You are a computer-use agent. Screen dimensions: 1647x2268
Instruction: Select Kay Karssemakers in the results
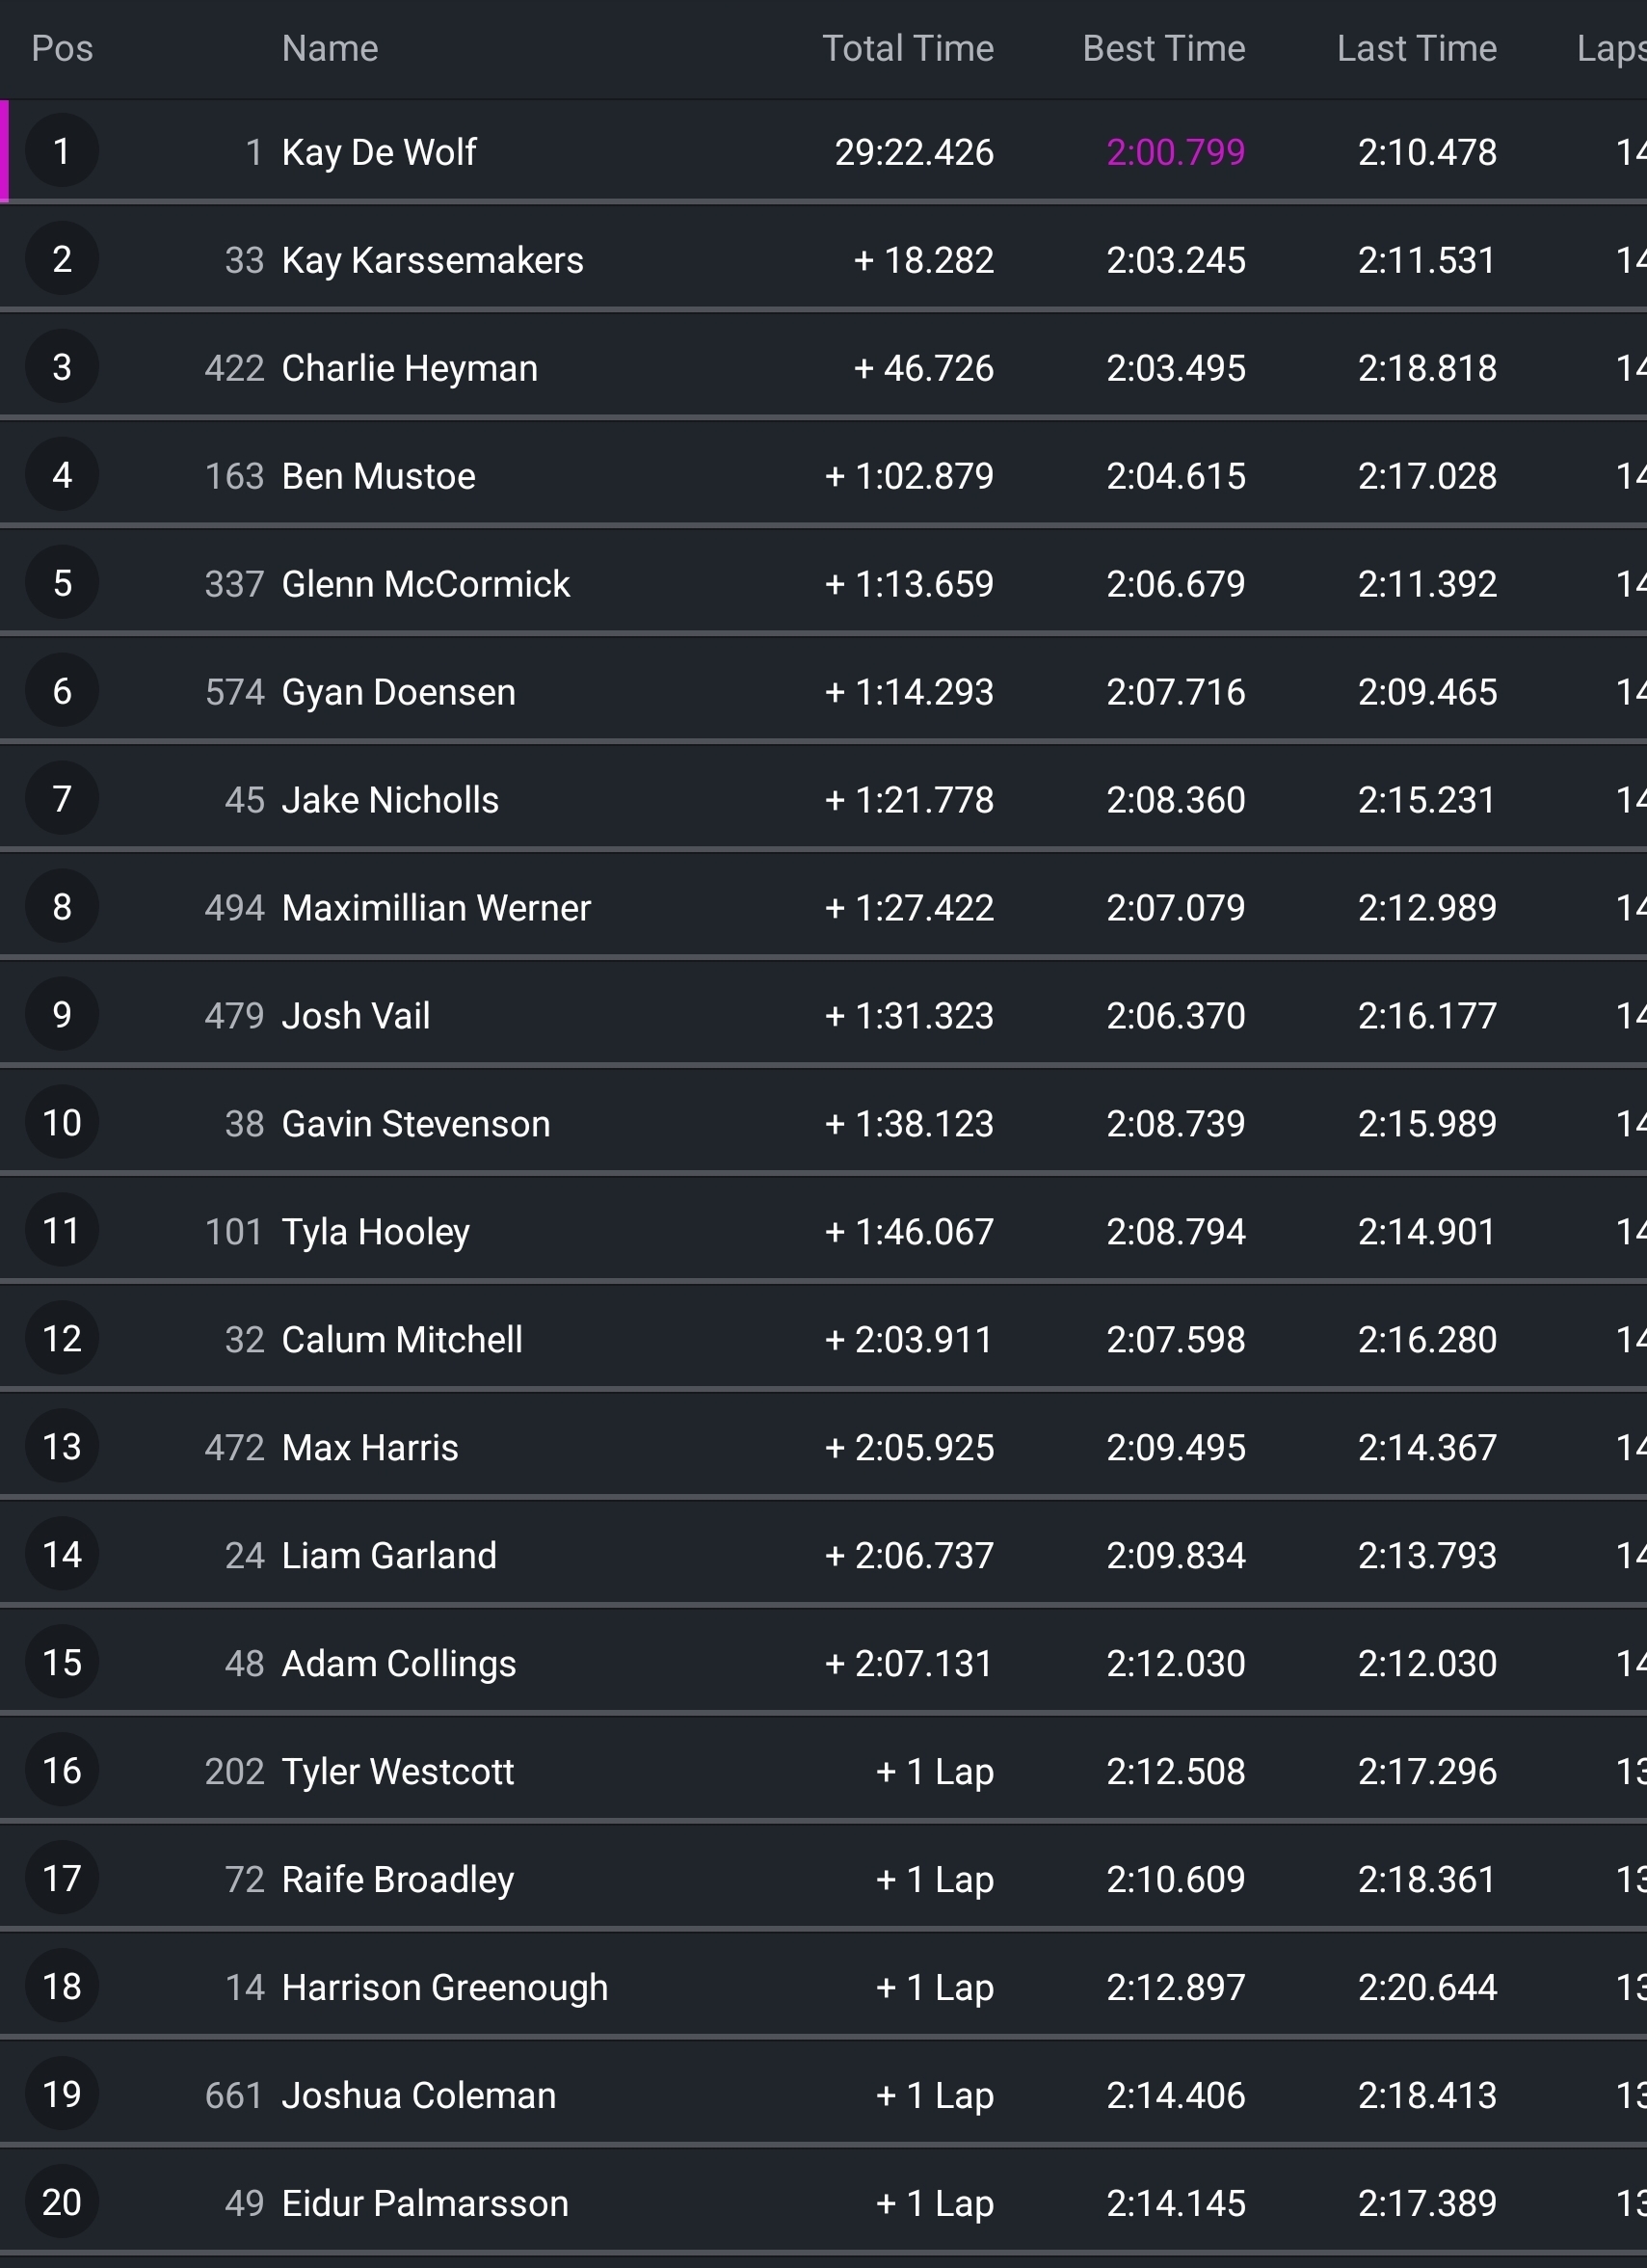(432, 260)
